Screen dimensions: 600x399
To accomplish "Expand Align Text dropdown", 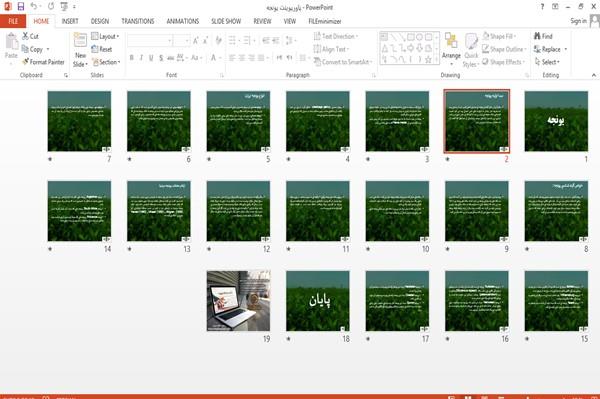I will 331,49.
